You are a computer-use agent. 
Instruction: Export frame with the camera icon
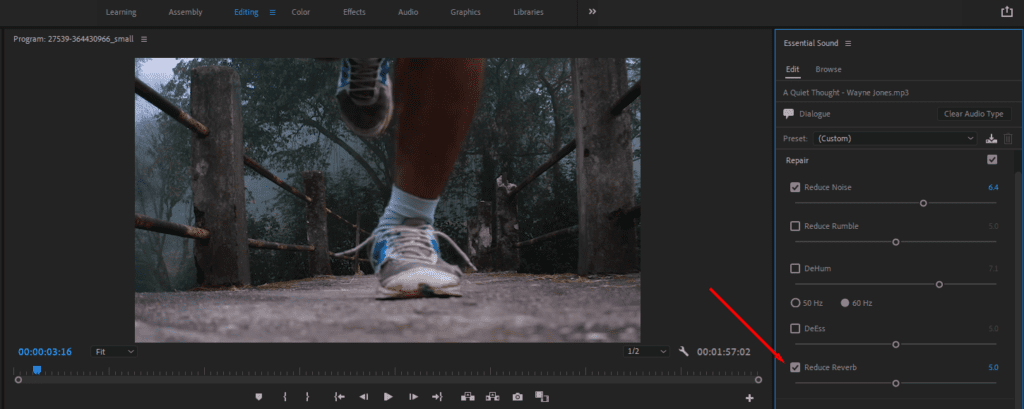[517, 397]
